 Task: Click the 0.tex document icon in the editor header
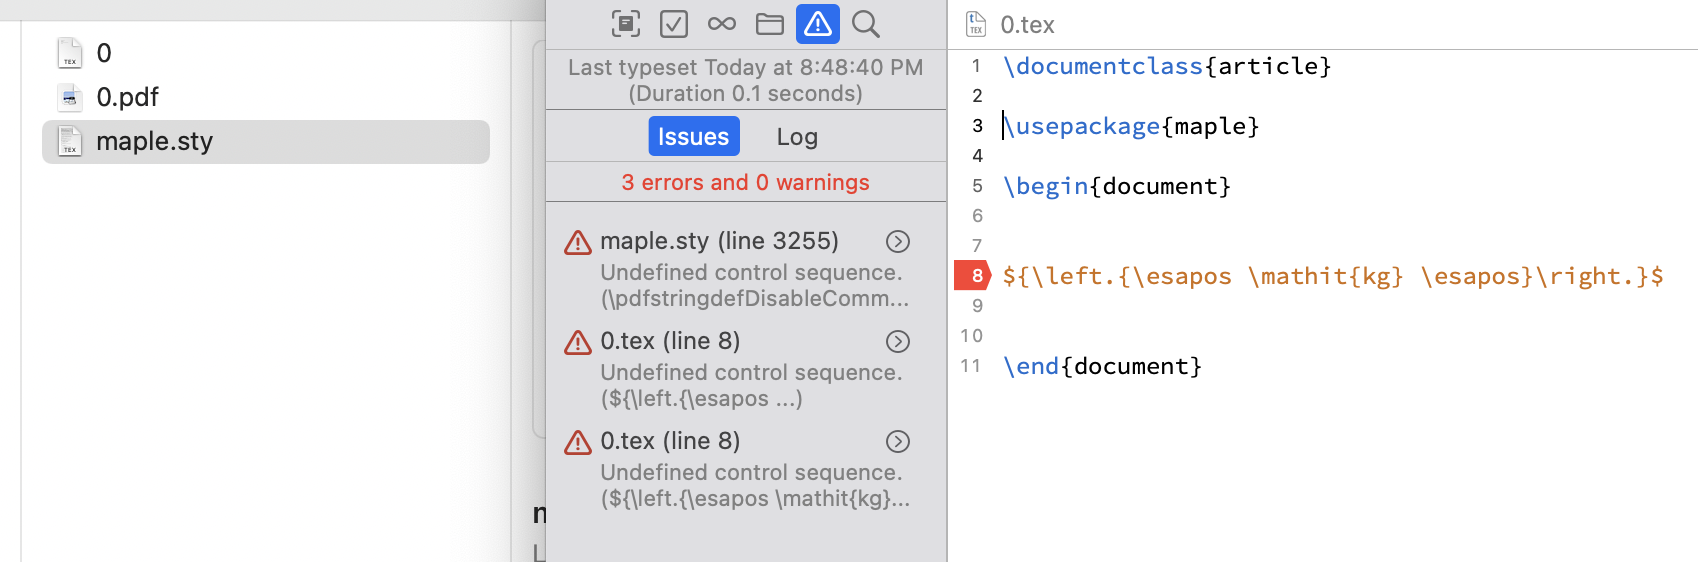tap(976, 24)
